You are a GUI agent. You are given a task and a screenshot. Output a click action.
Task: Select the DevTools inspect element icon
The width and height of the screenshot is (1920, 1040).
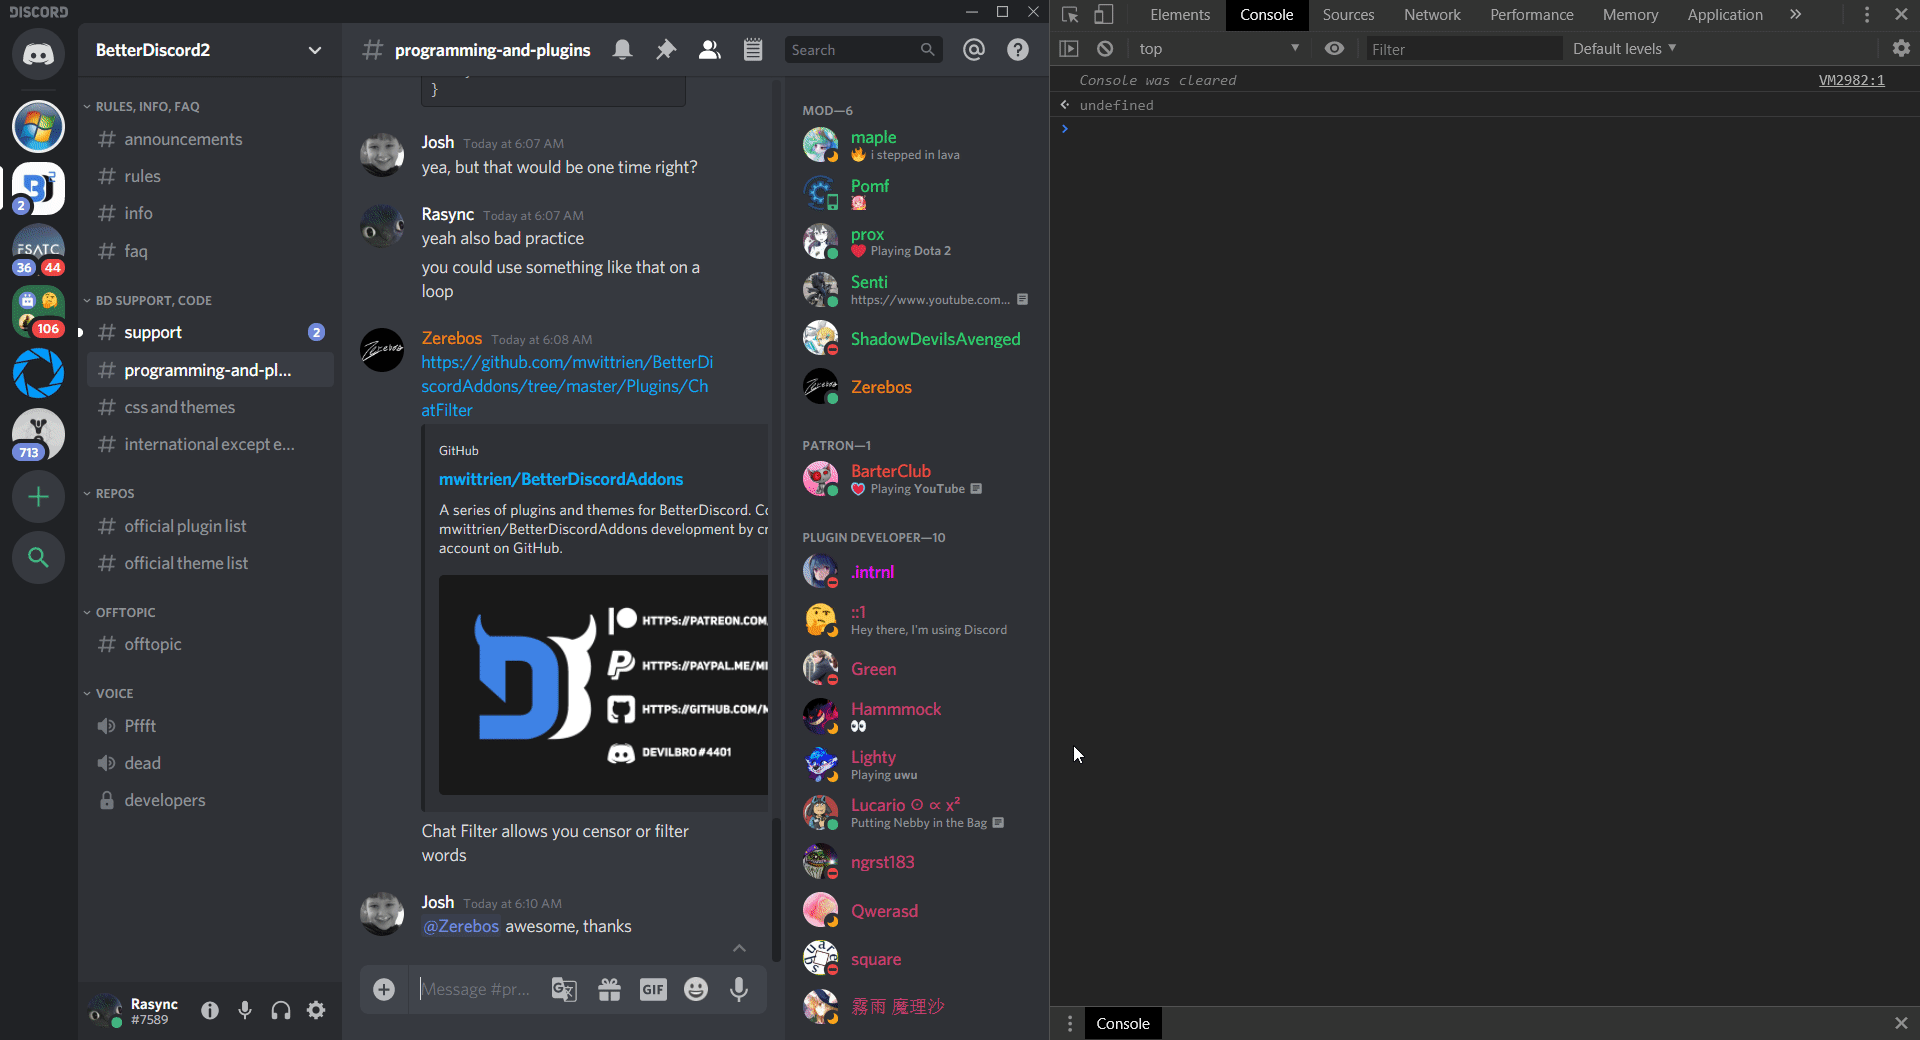coord(1070,15)
